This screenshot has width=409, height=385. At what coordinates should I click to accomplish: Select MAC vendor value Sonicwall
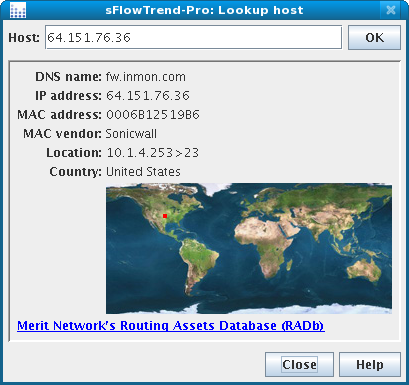(x=131, y=134)
